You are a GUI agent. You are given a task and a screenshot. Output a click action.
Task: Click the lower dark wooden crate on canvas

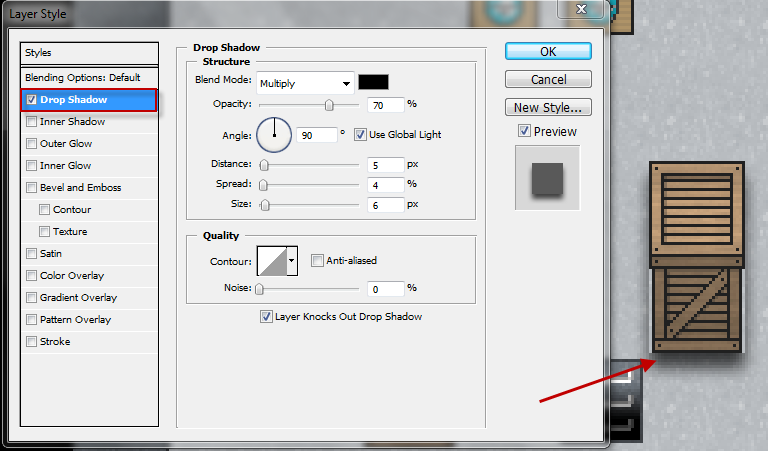click(x=696, y=310)
